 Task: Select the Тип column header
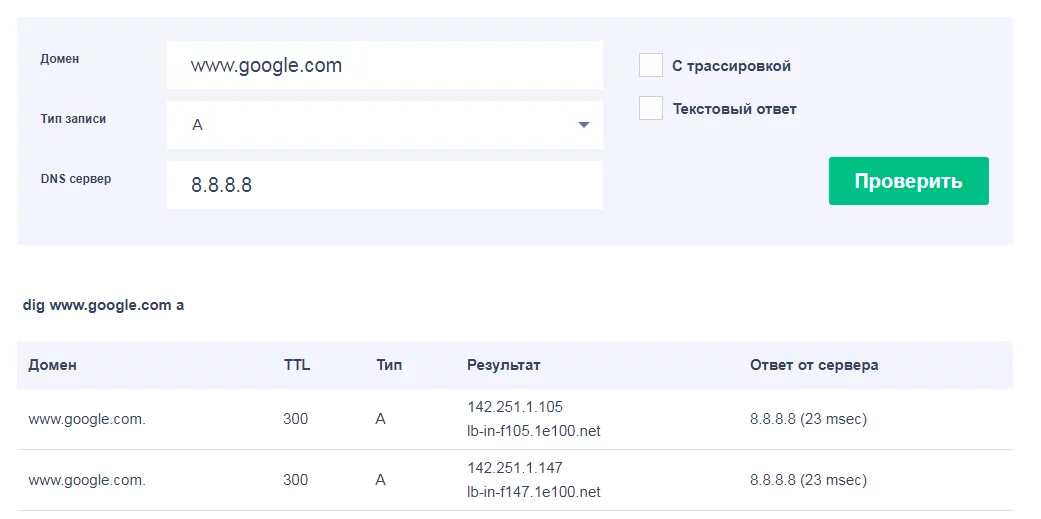click(x=388, y=365)
